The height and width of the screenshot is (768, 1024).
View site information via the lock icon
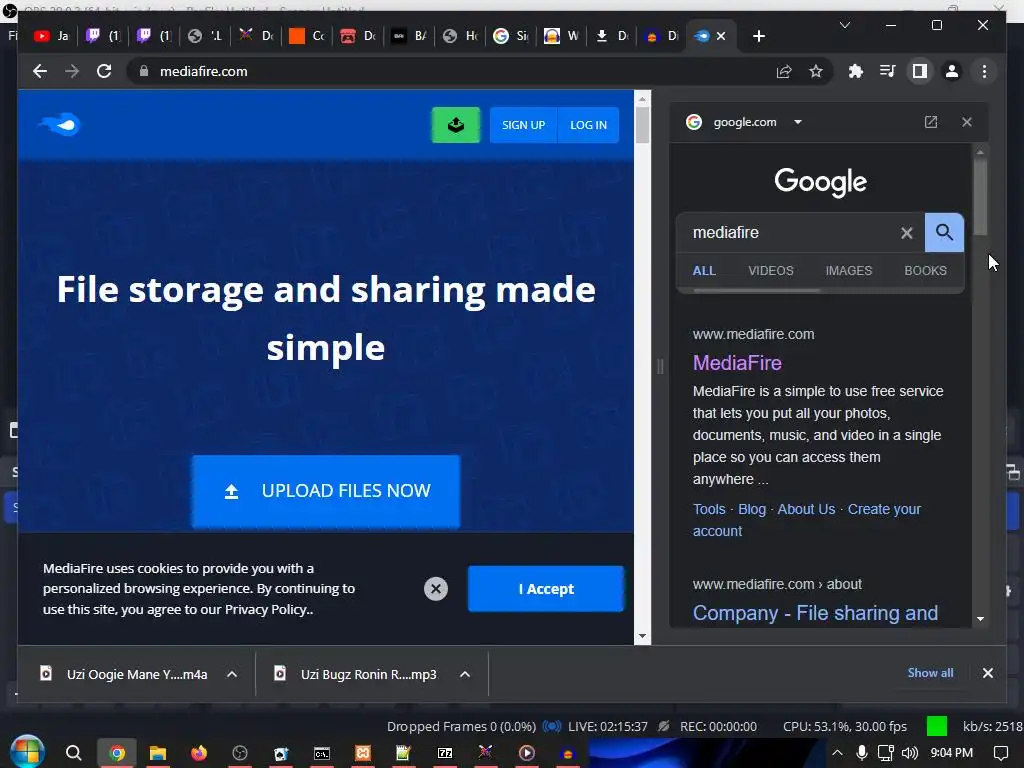(144, 71)
